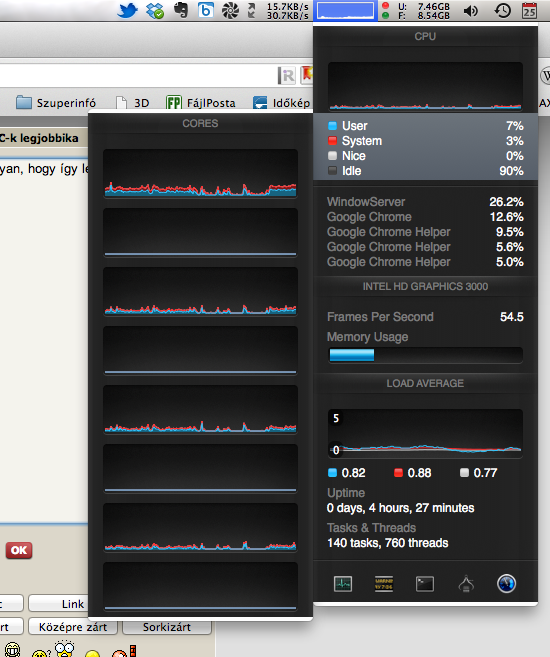Click the CORES panel header
Viewport: 550px width, 657px height.
[200, 124]
